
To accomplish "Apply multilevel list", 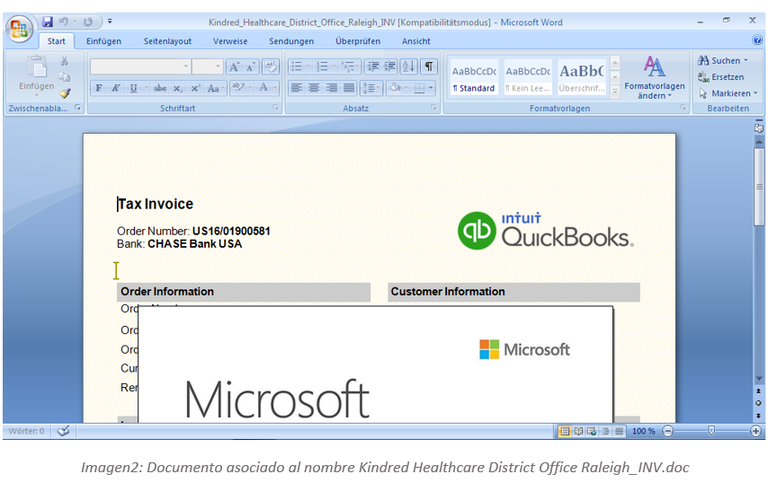I will 348,66.
